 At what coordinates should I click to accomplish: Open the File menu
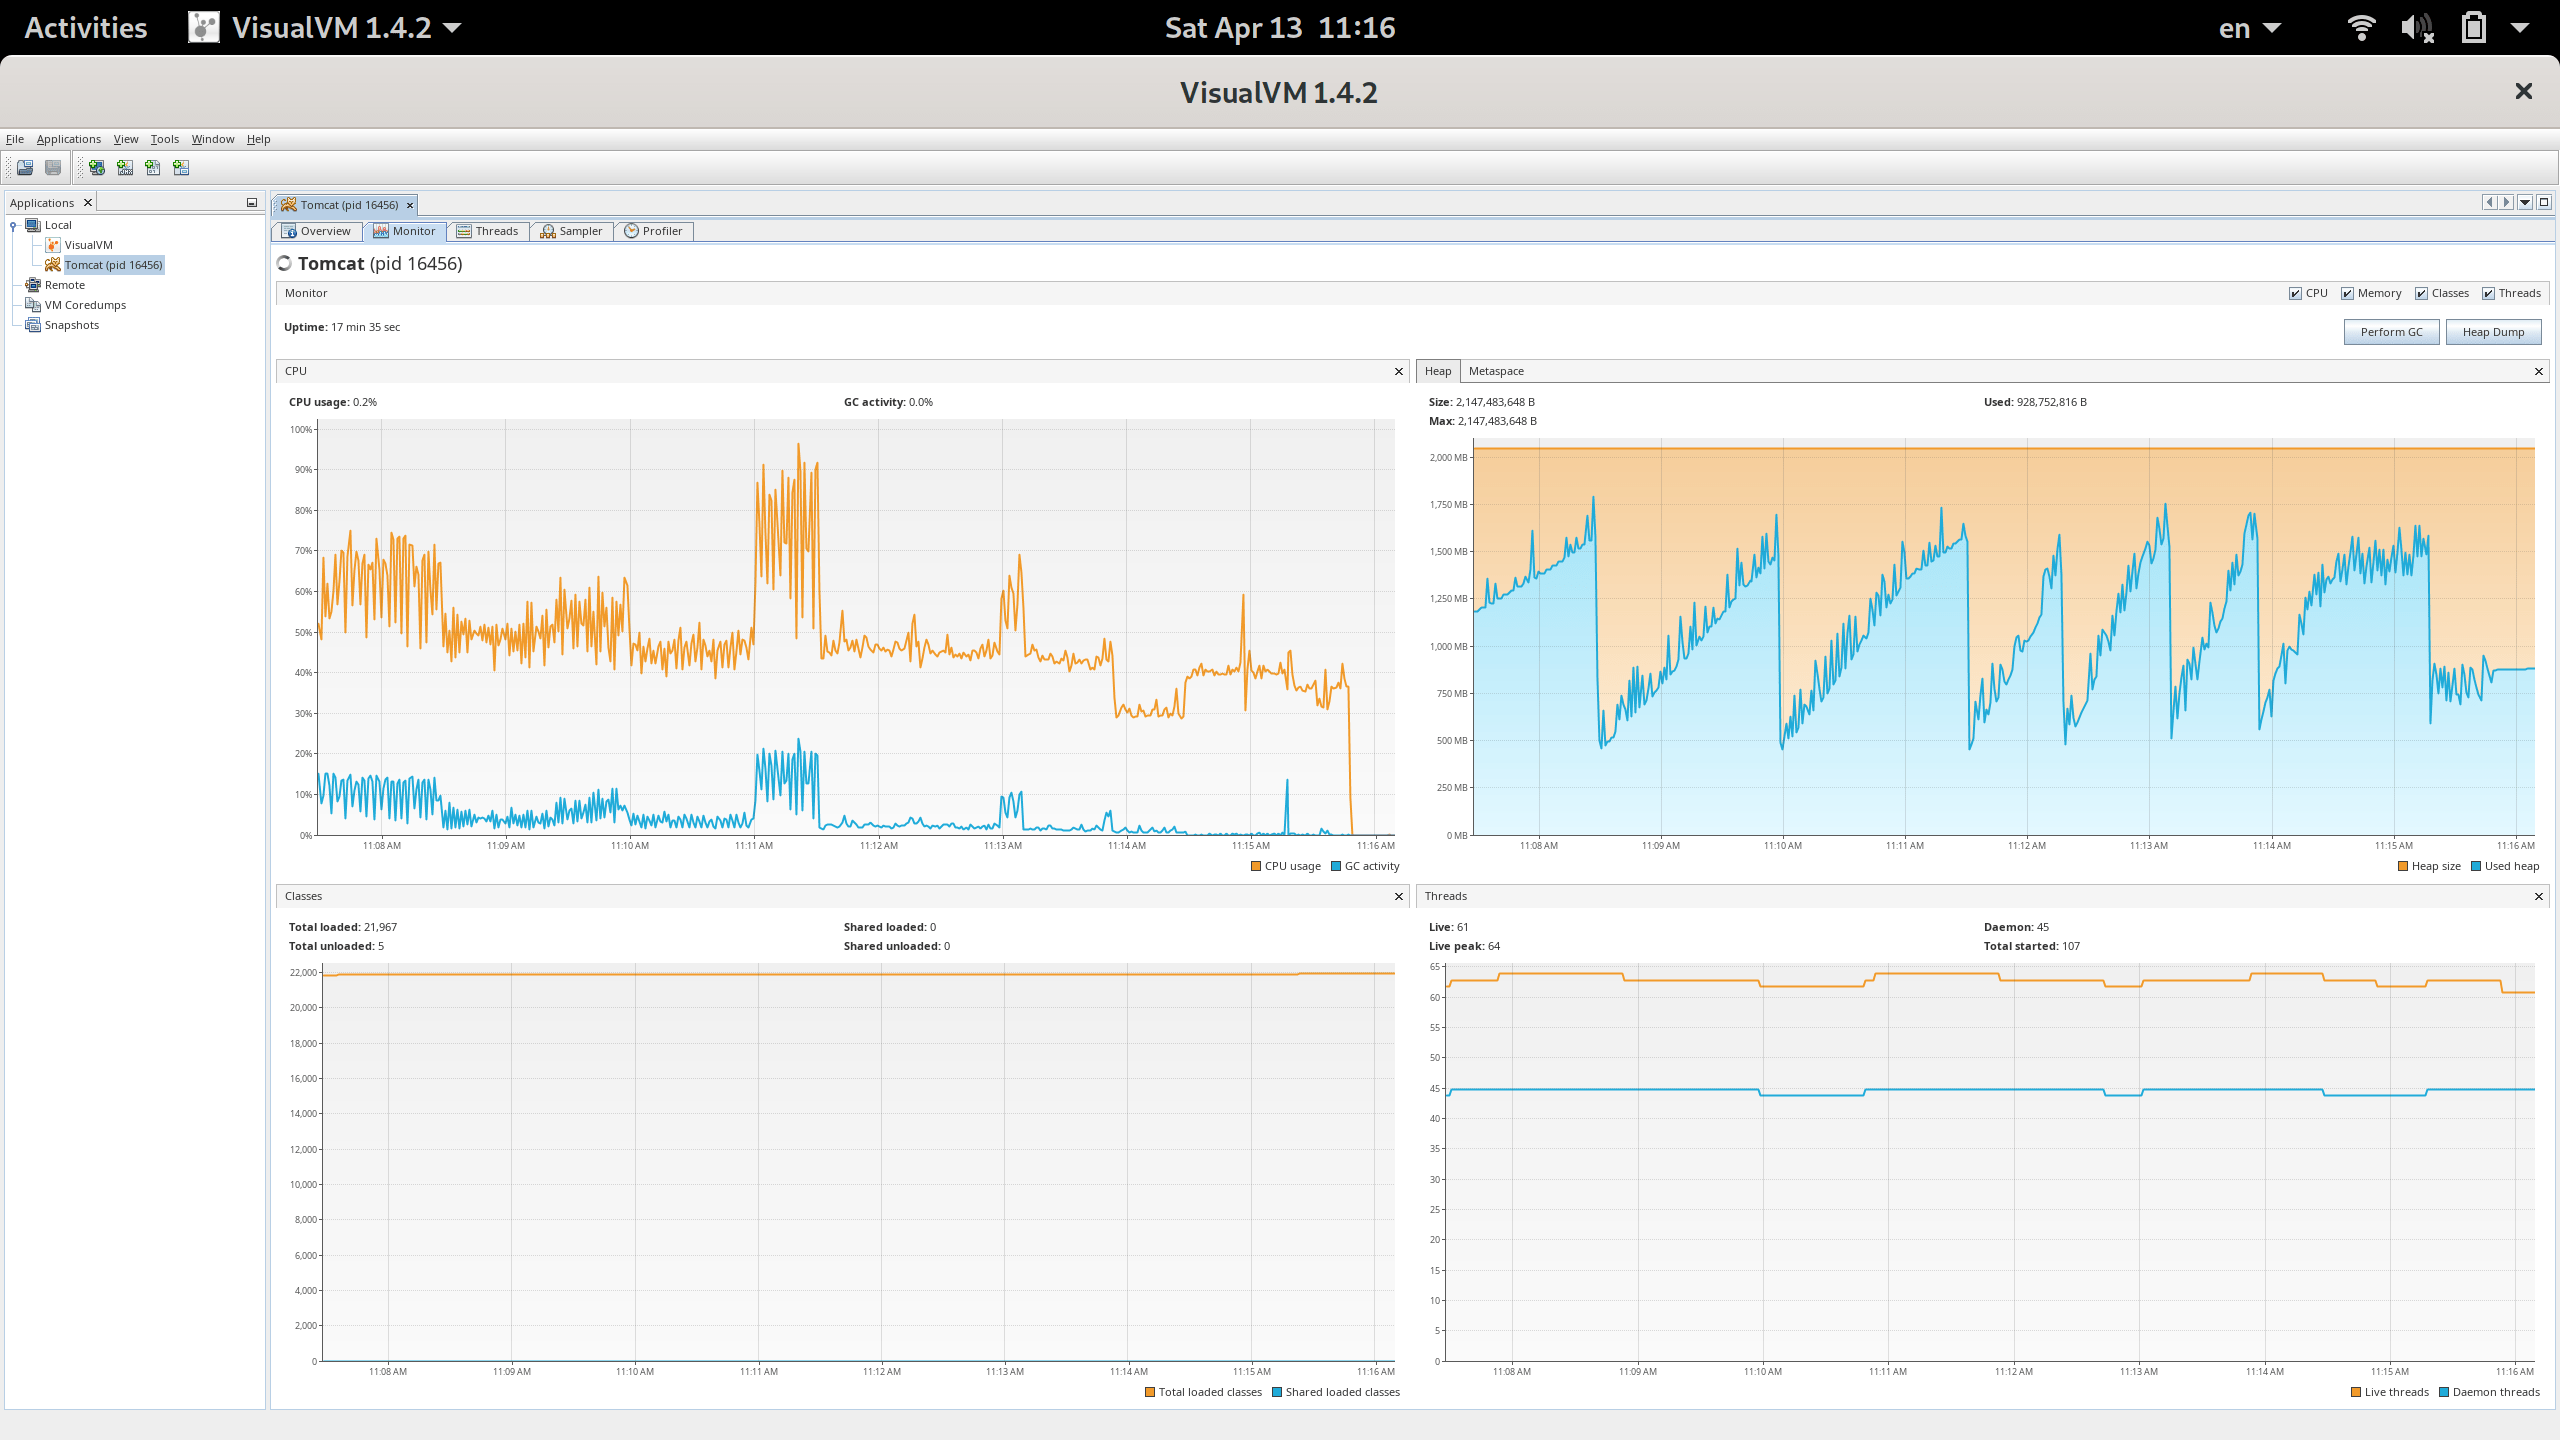coord(15,139)
